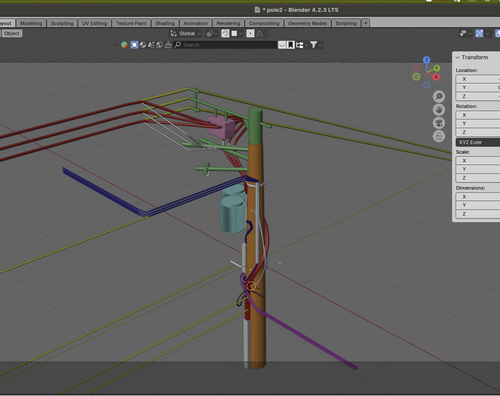
Task: Click the Dimensions Z field
Action: pyautogui.click(x=478, y=214)
